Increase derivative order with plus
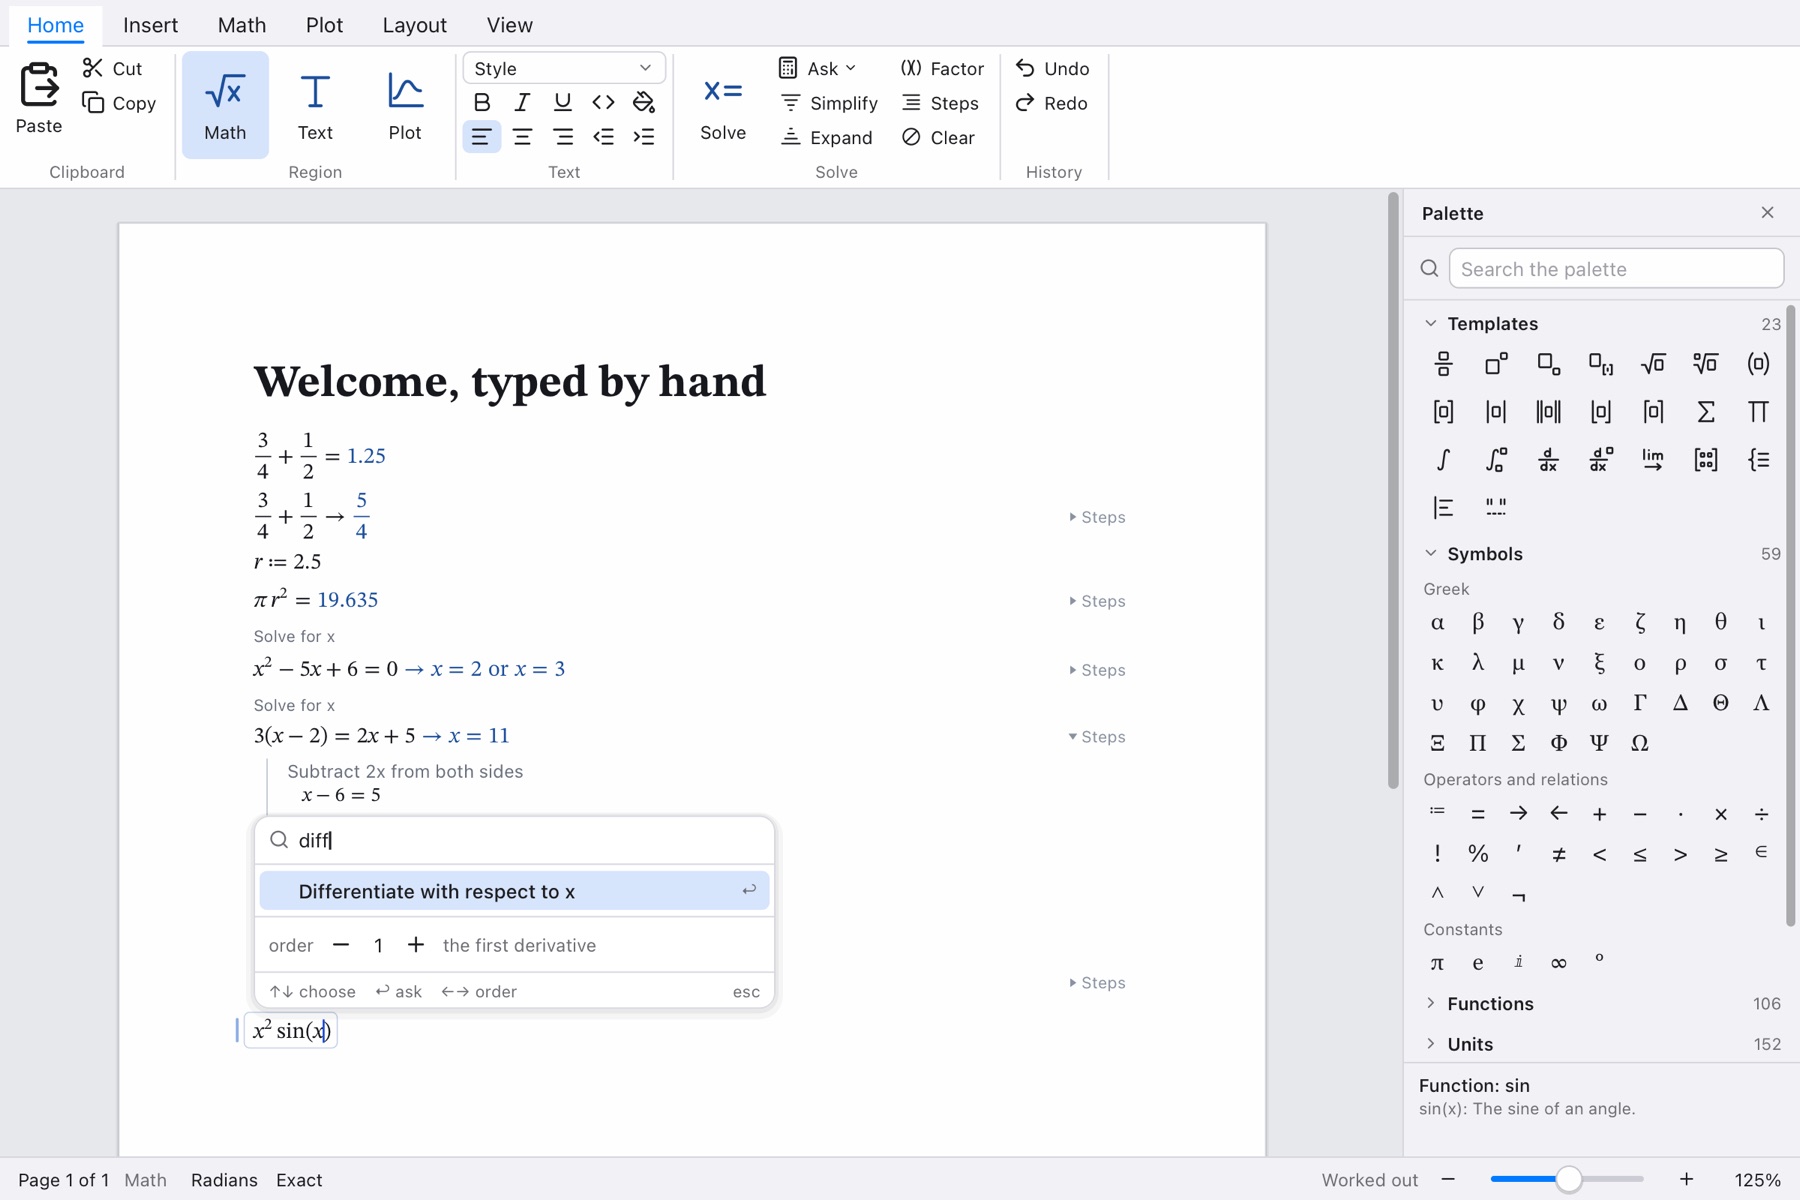 point(416,945)
